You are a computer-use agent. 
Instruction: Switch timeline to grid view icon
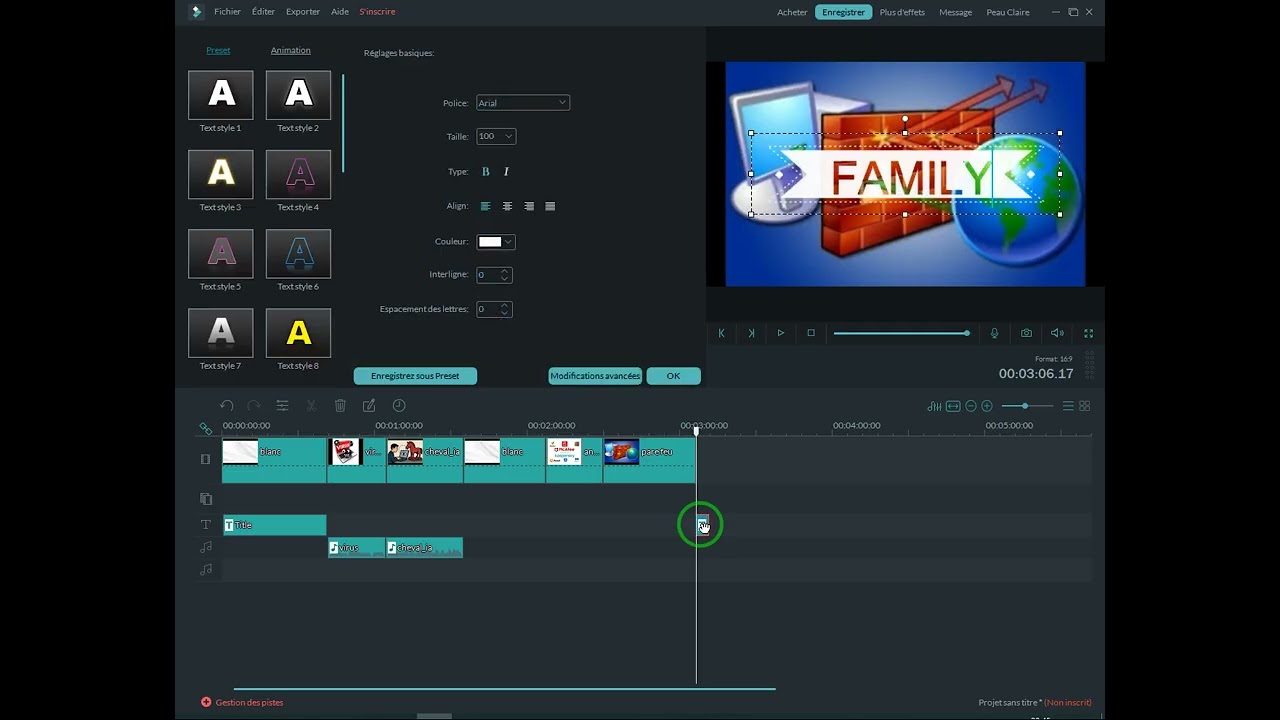coord(1084,406)
